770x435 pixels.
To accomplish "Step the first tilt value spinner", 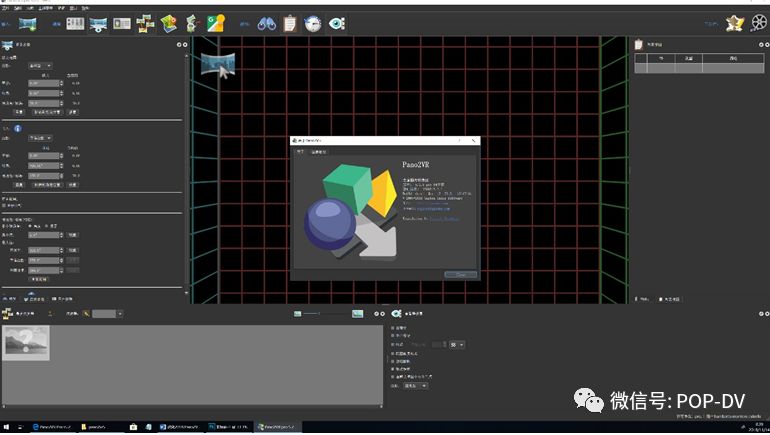I will (61, 93).
